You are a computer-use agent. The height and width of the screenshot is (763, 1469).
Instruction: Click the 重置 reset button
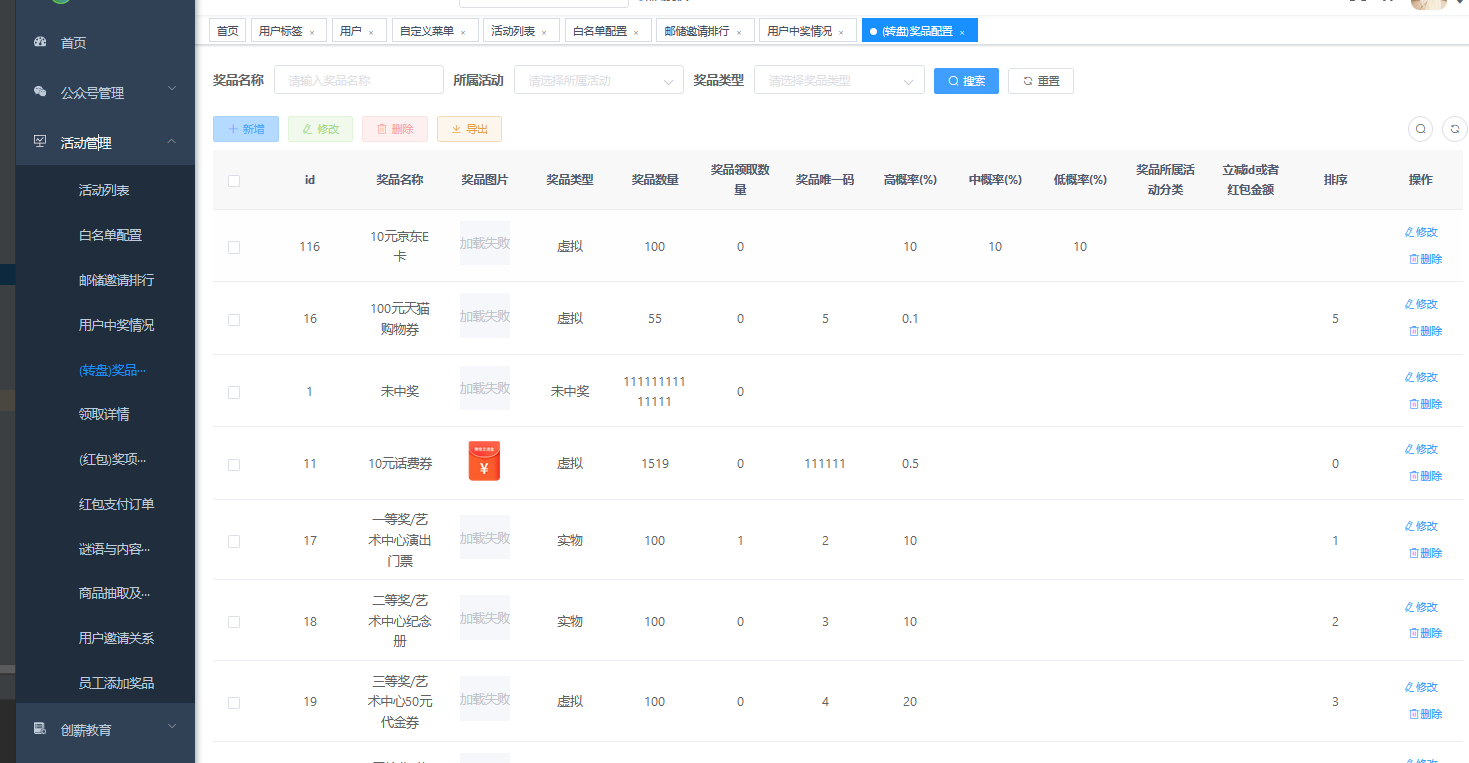(1041, 81)
